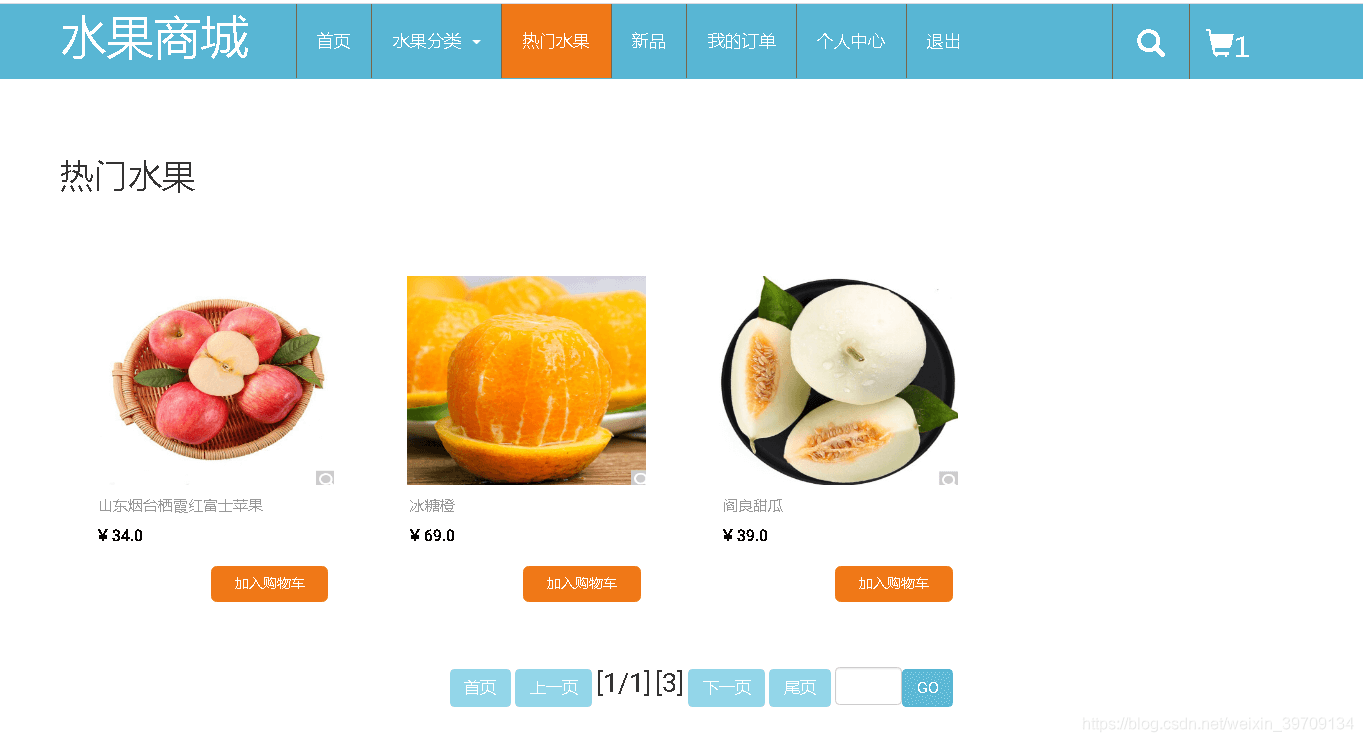Click the 尾页 pagination button
The image size is (1363, 742).
click(800, 688)
